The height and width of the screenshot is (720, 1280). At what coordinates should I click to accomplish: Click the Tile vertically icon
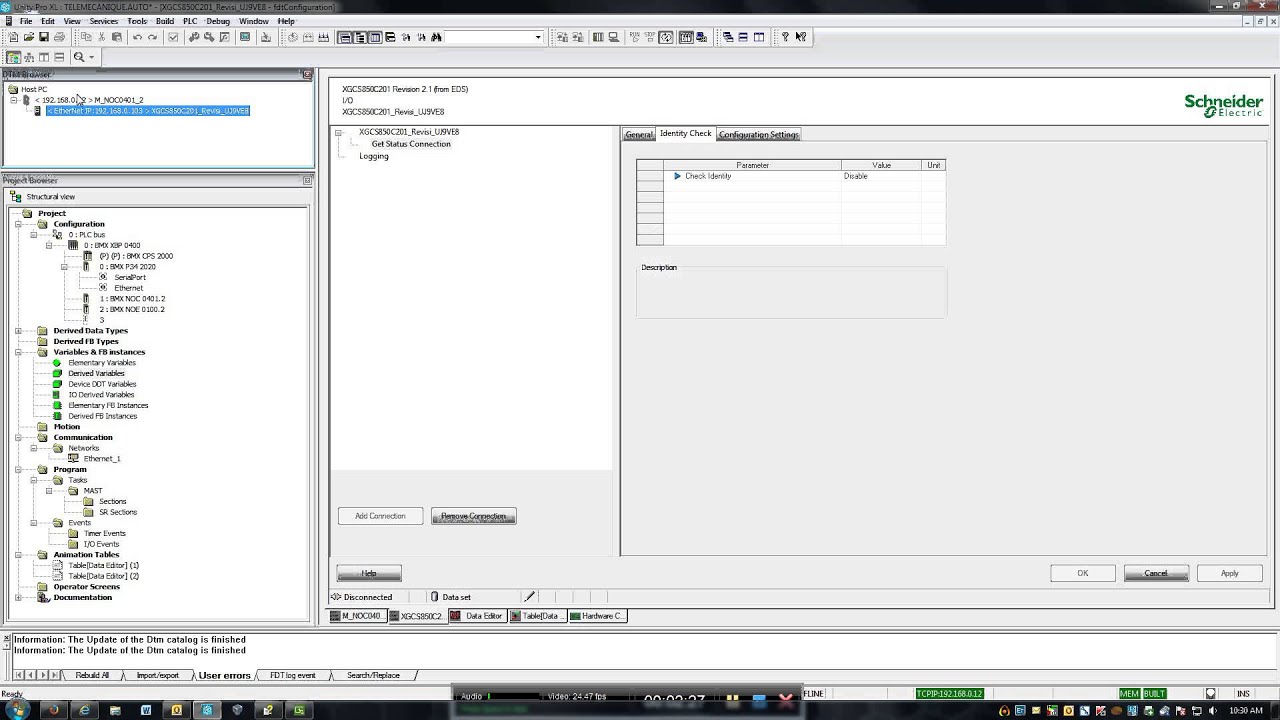pos(759,37)
